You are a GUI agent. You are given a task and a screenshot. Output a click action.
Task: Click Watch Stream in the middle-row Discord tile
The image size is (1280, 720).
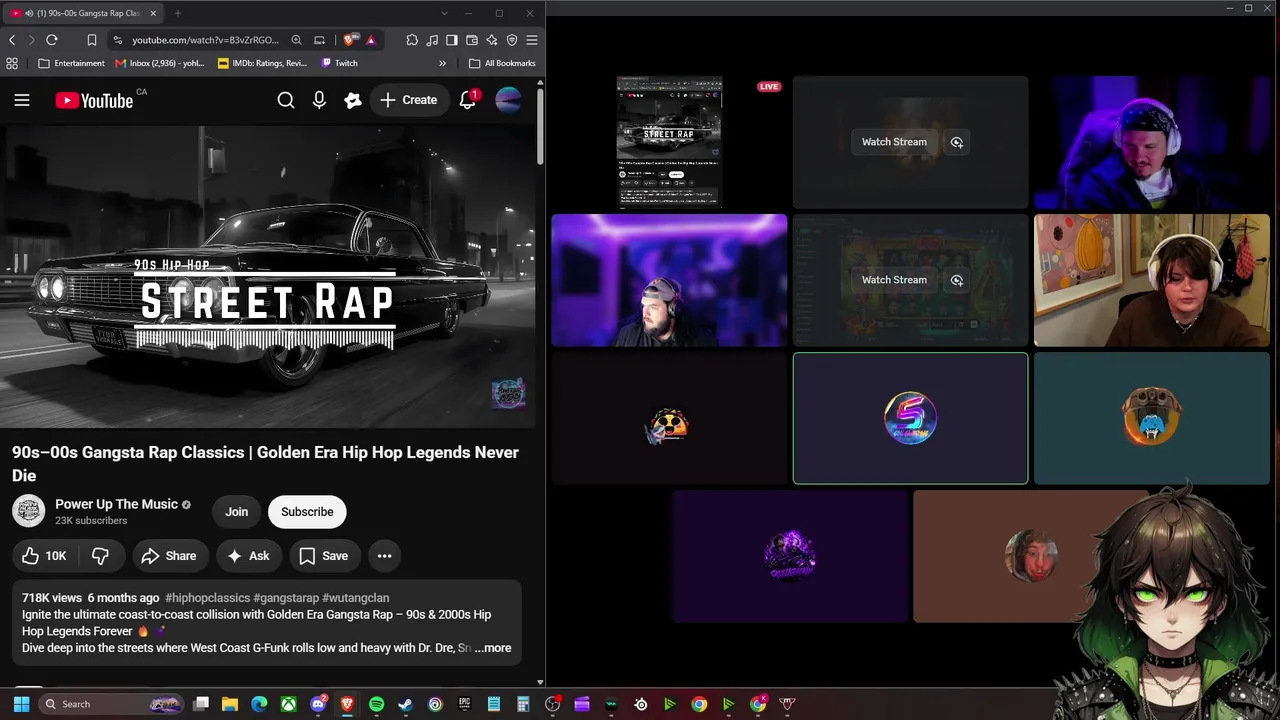point(894,280)
